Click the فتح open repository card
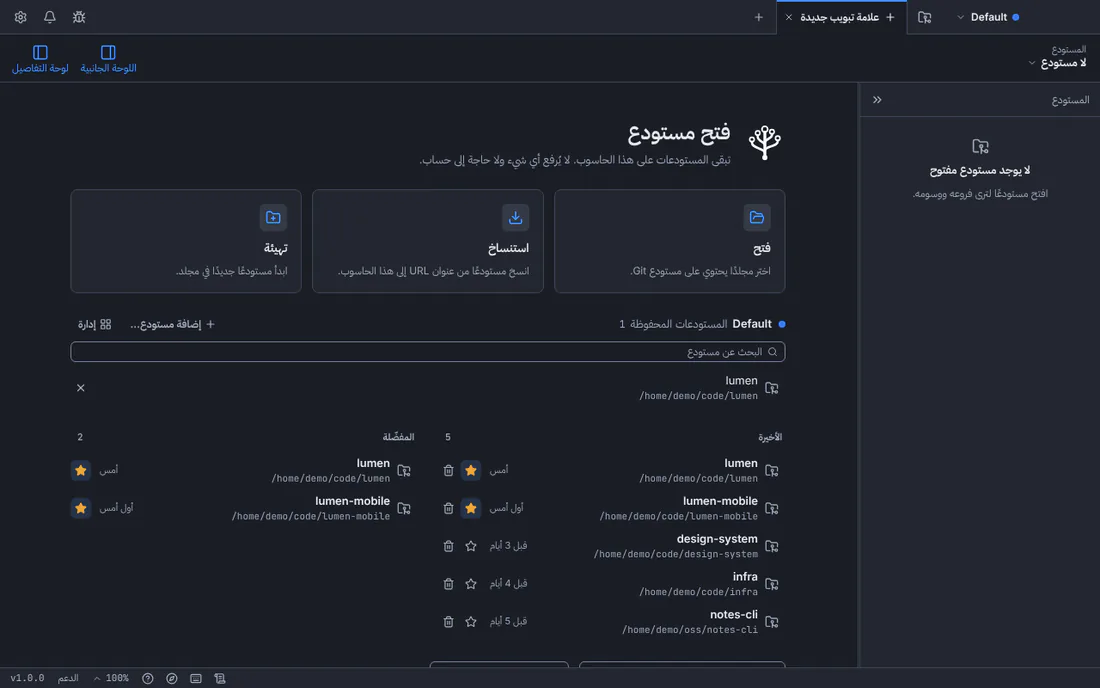The height and width of the screenshot is (688, 1100). click(x=669, y=241)
